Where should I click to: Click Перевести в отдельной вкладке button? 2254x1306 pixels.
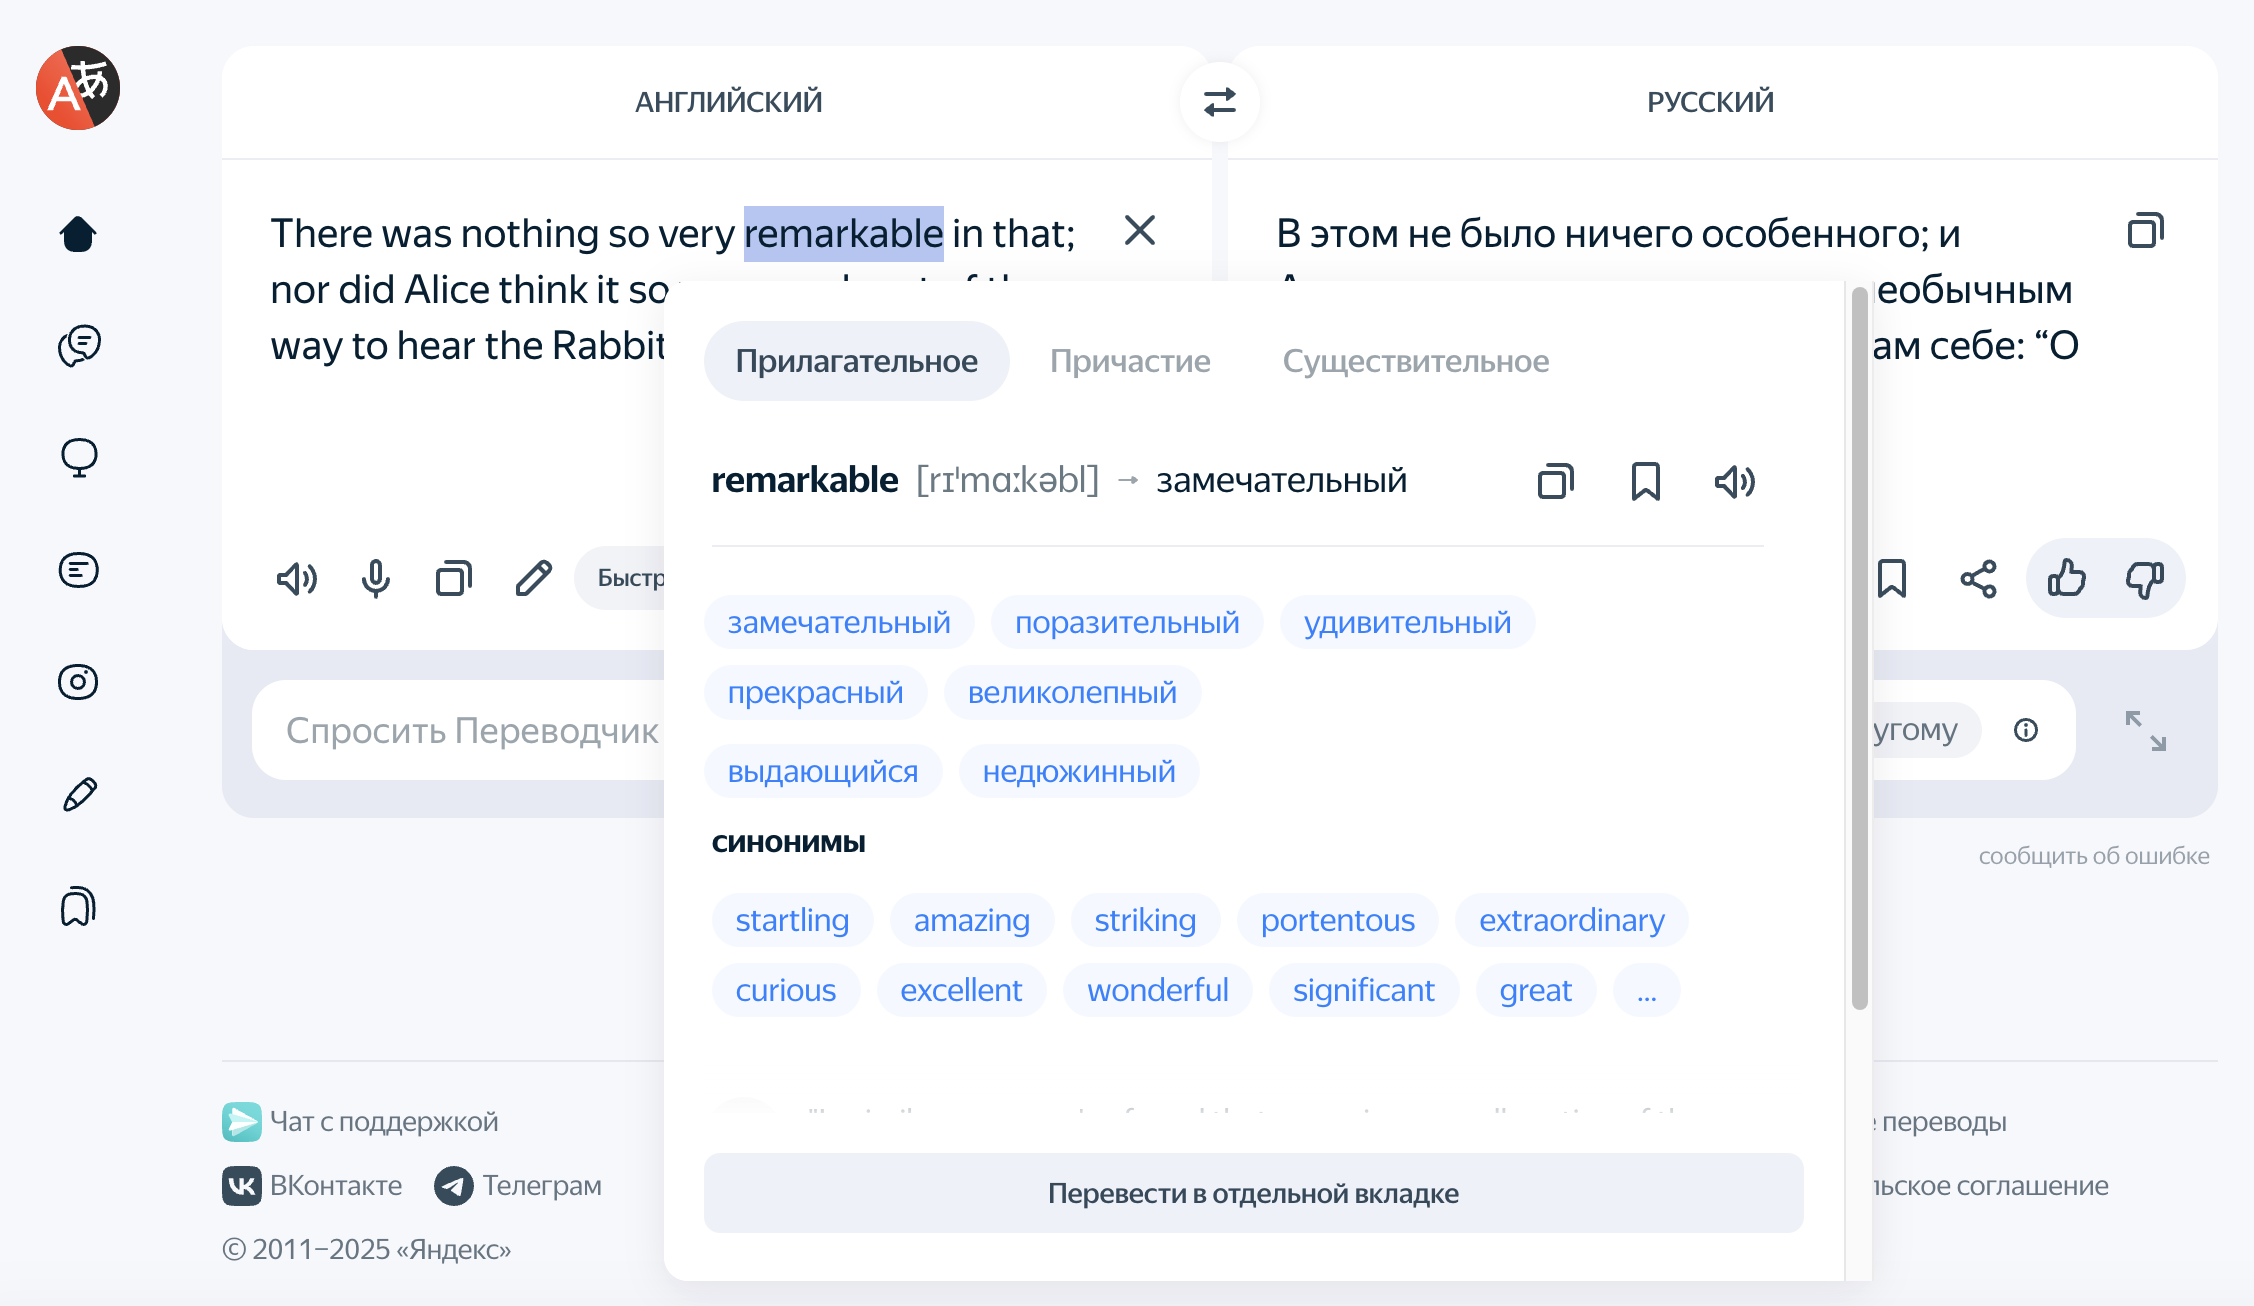(x=1253, y=1193)
